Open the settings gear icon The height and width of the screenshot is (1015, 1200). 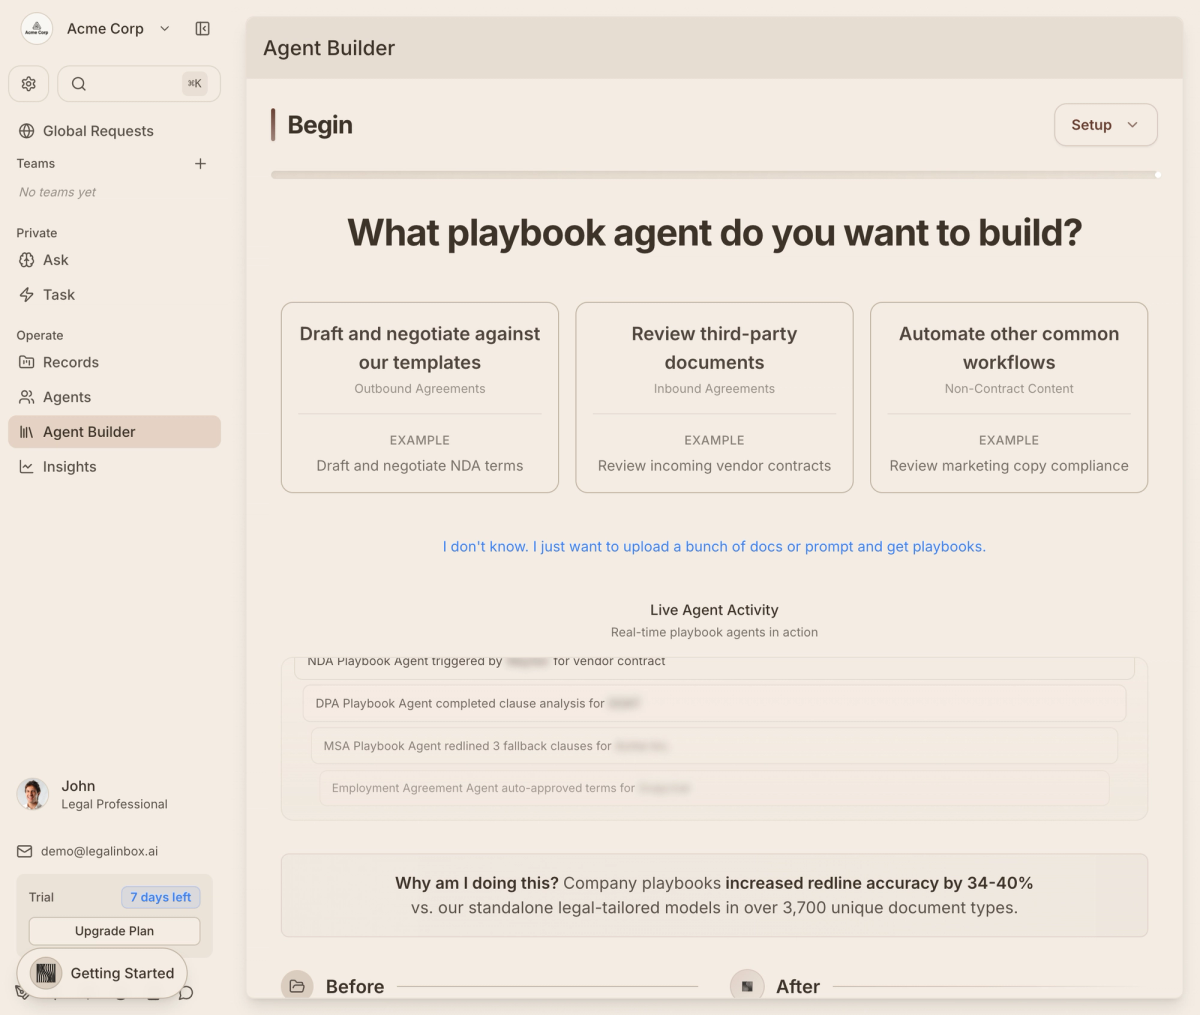[x=29, y=84]
